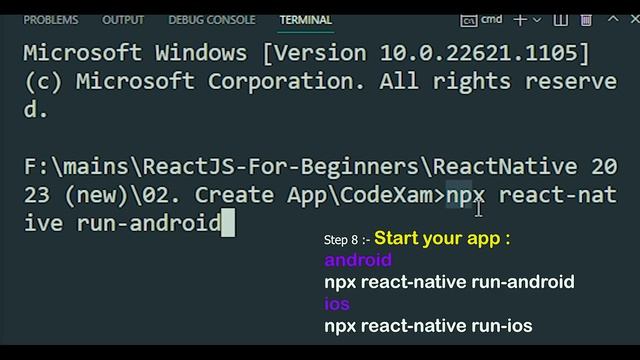Kill terminal using trash icon
Image resolution: width=640 pixels, height=360 pixels.
coord(586,20)
